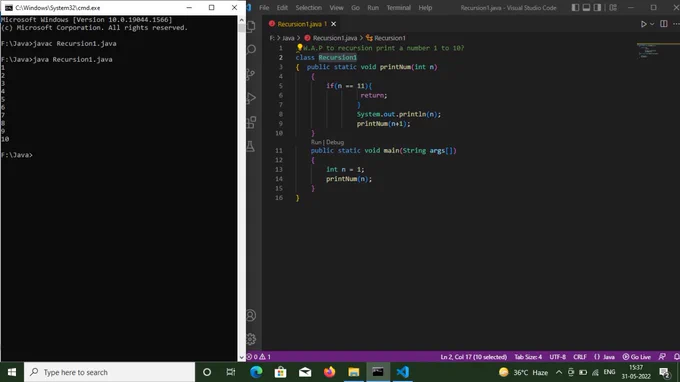
Task: Open the Go menu
Action: pyautogui.click(x=355, y=7)
